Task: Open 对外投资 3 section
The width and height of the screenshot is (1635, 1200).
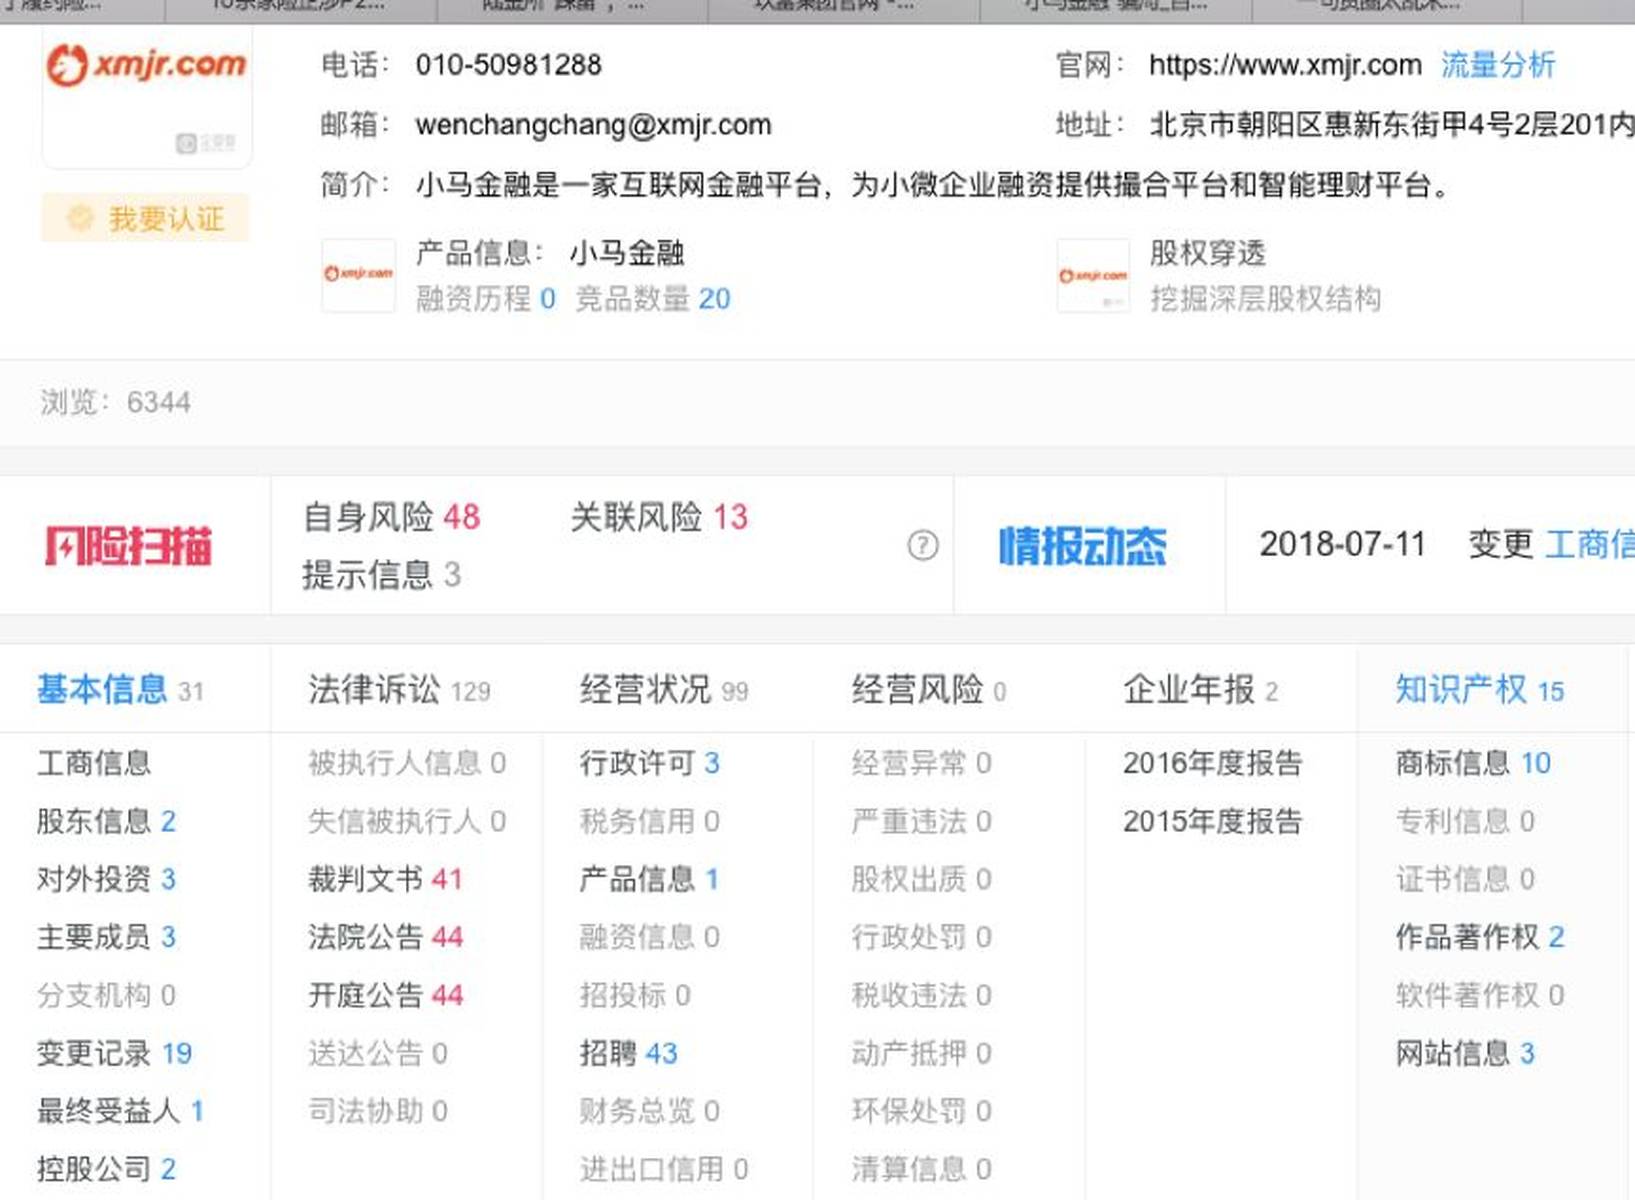Action: coord(106,879)
